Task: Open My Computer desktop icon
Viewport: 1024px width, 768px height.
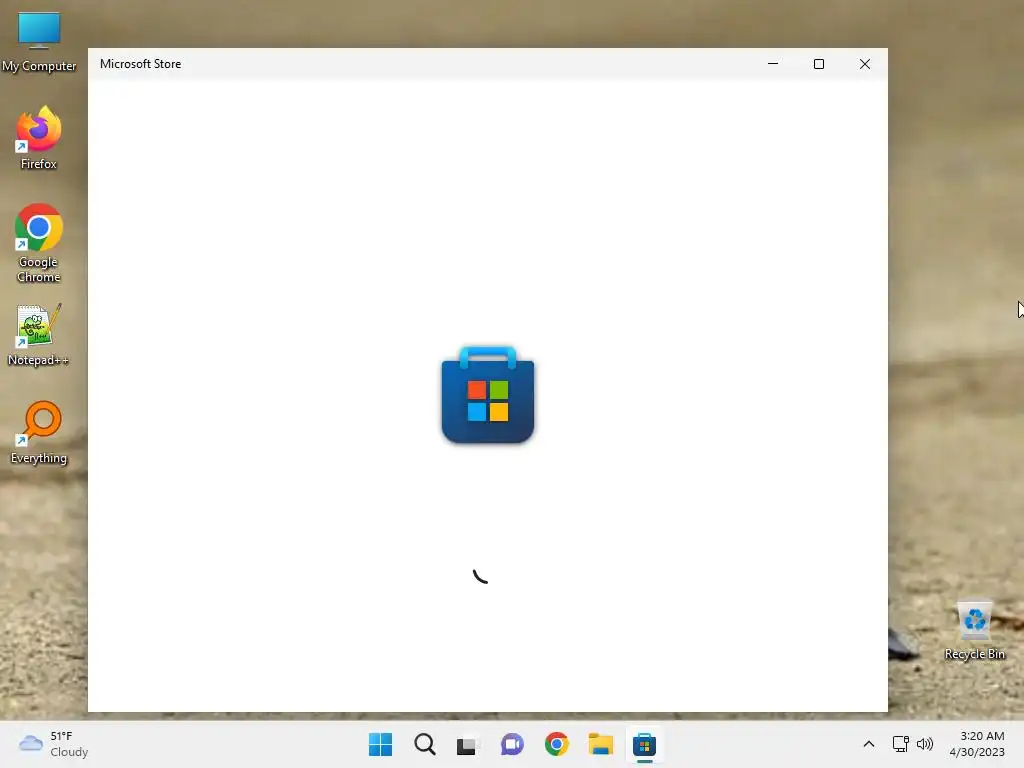Action: click(x=39, y=42)
